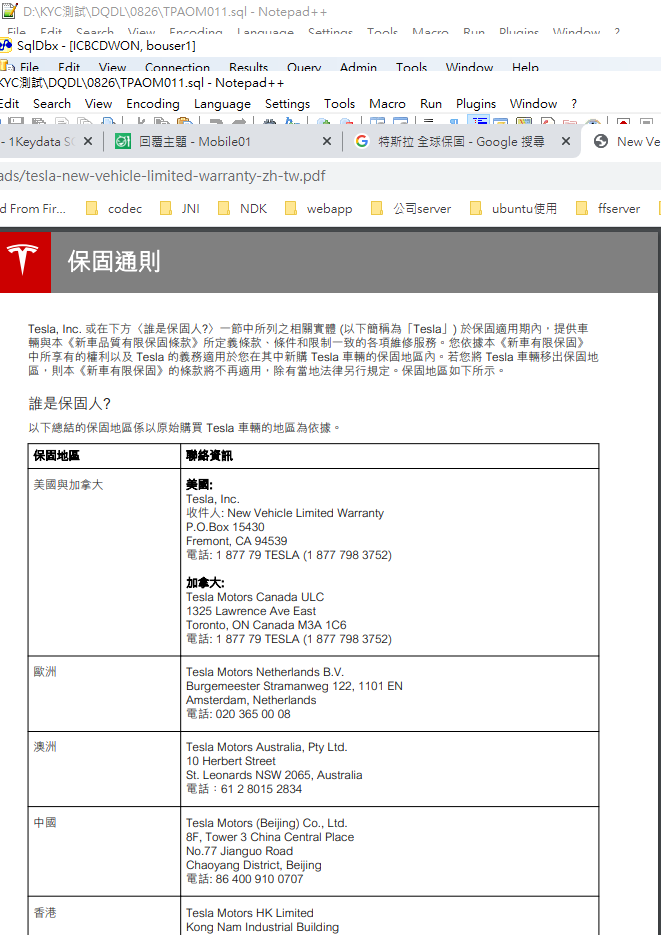Open the 公司server bookmark folder
This screenshot has width=661, height=935.
point(411,209)
